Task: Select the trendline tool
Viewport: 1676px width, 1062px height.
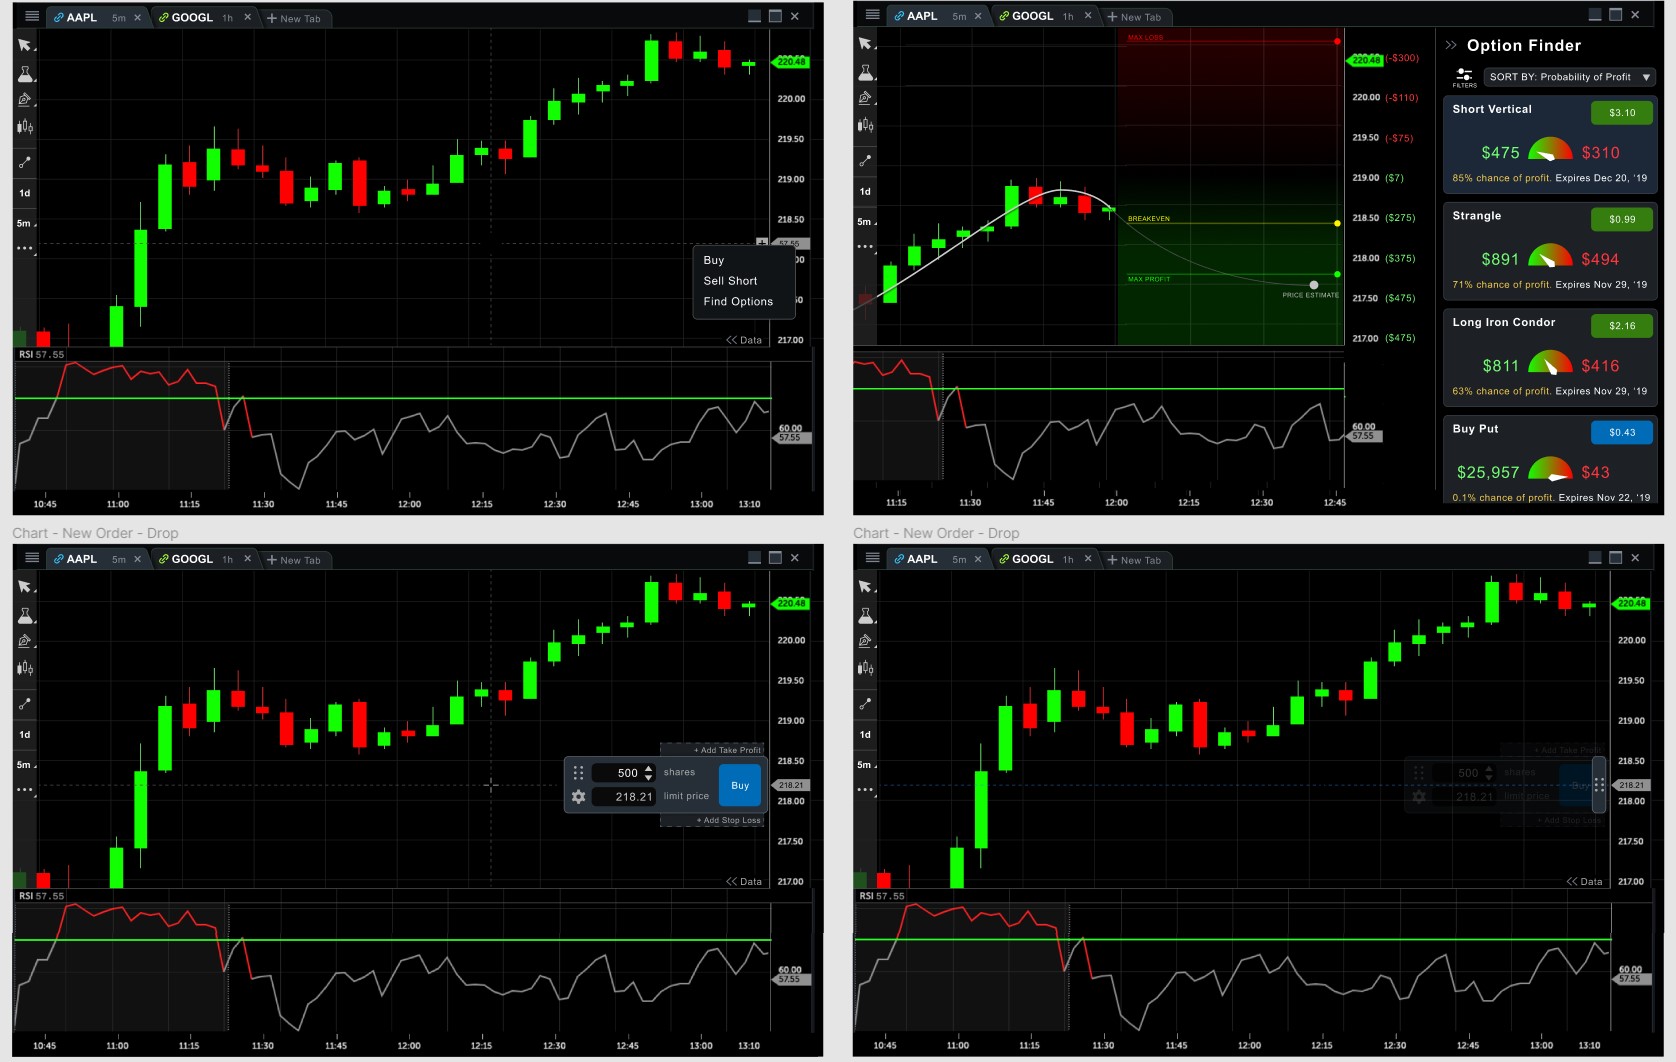Action: point(24,163)
